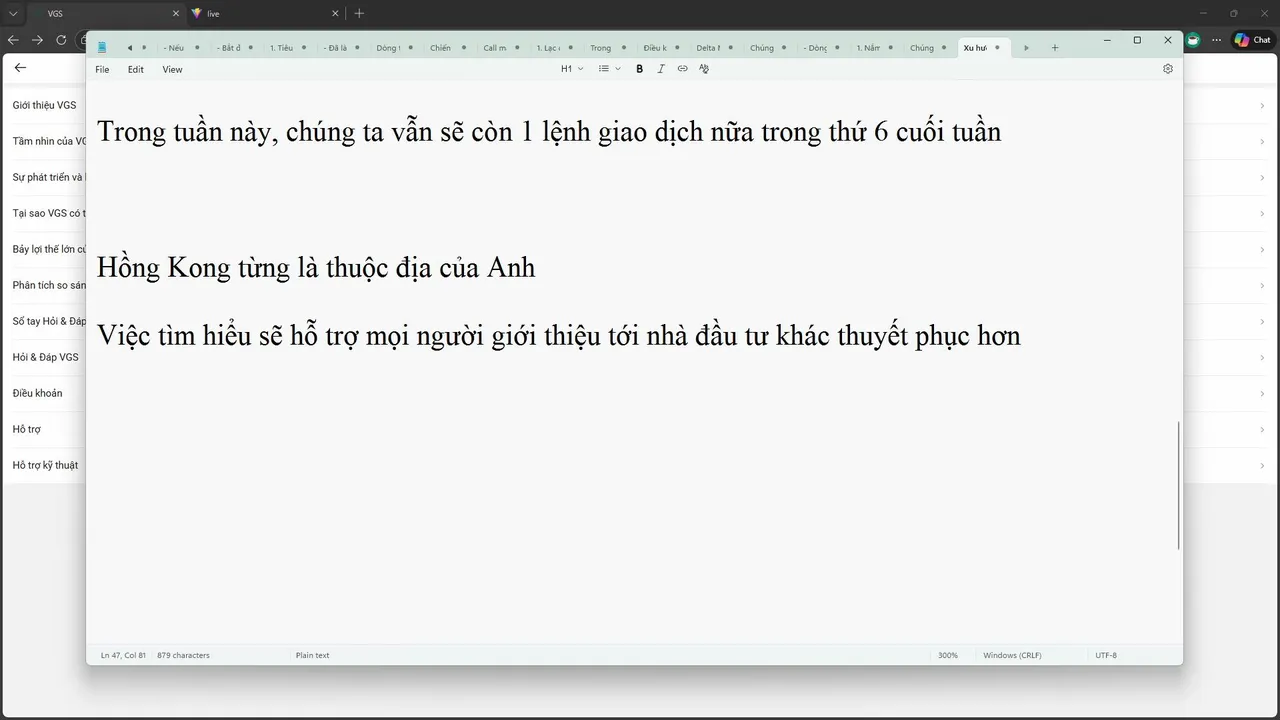Click the Notepad vertical scrollbar thumb
This screenshot has width=1280, height=720.
click(x=1179, y=485)
